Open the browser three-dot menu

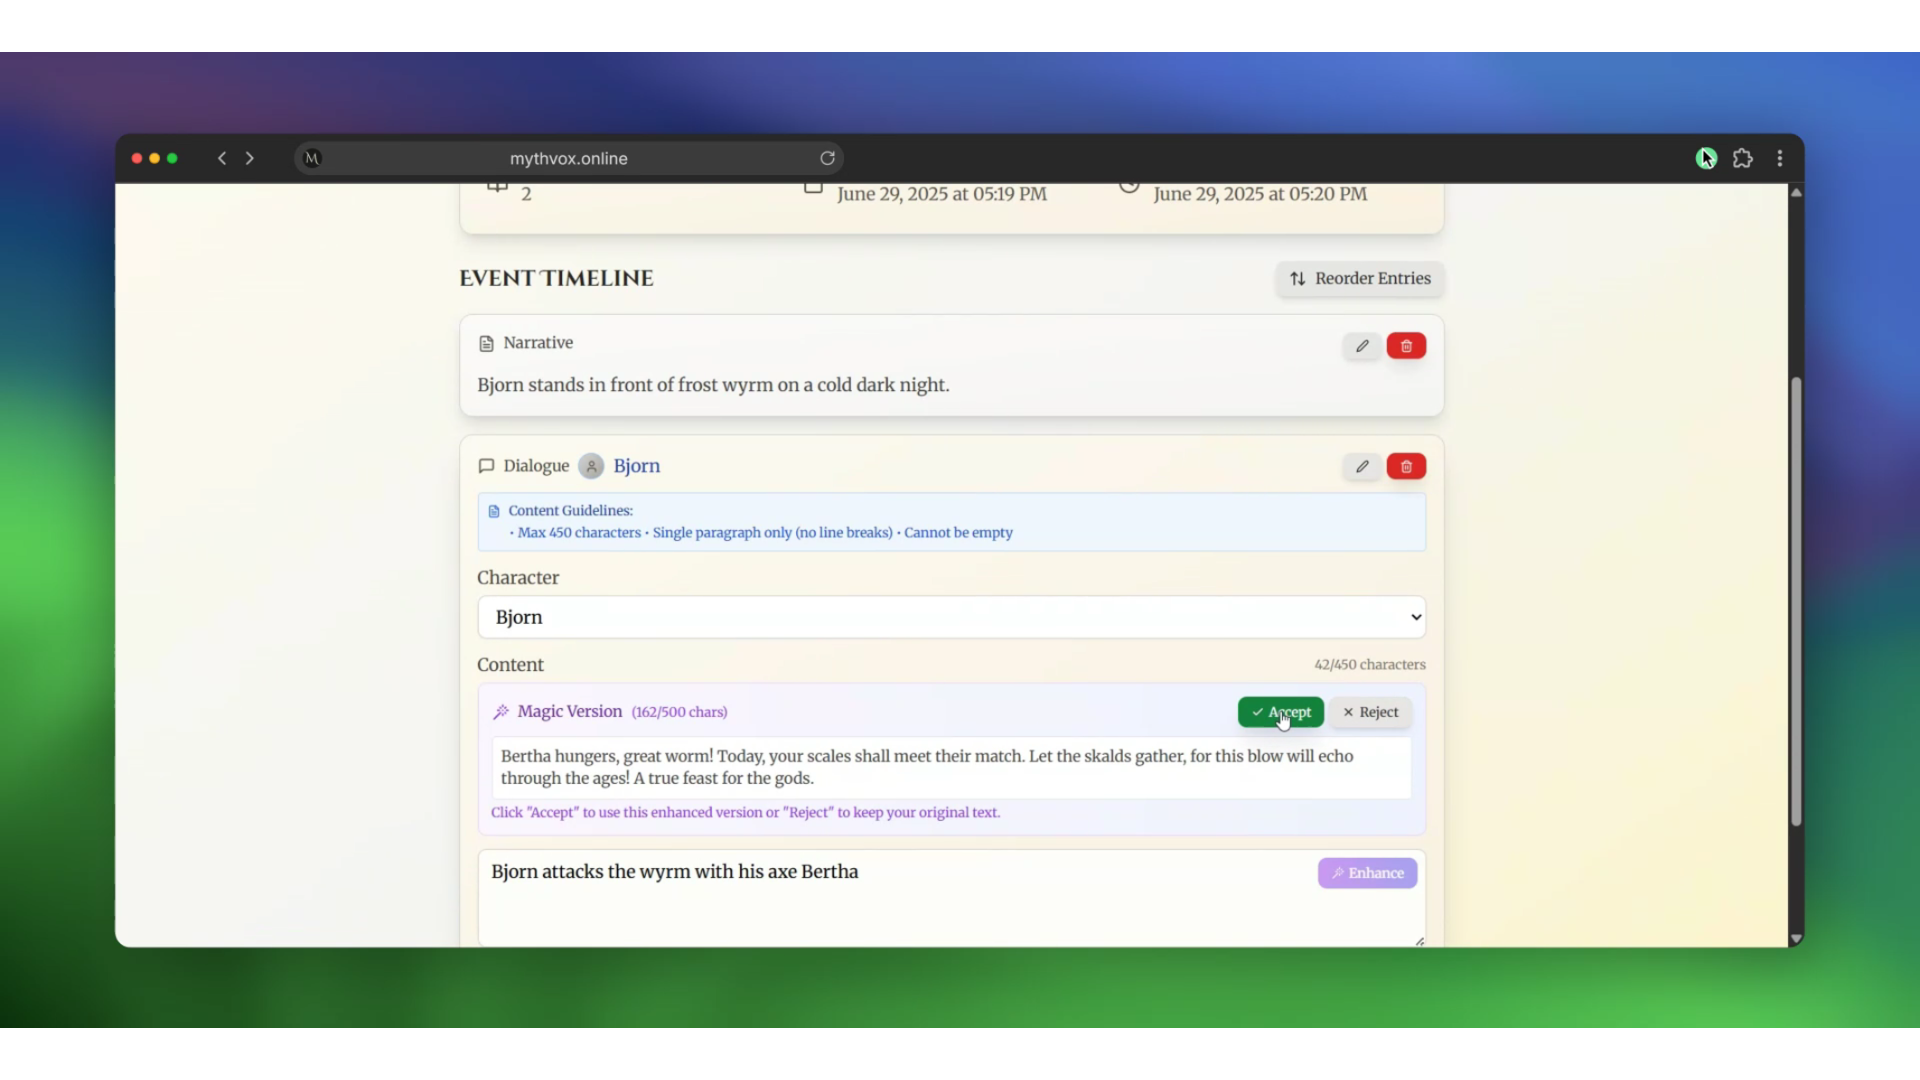(x=1780, y=158)
